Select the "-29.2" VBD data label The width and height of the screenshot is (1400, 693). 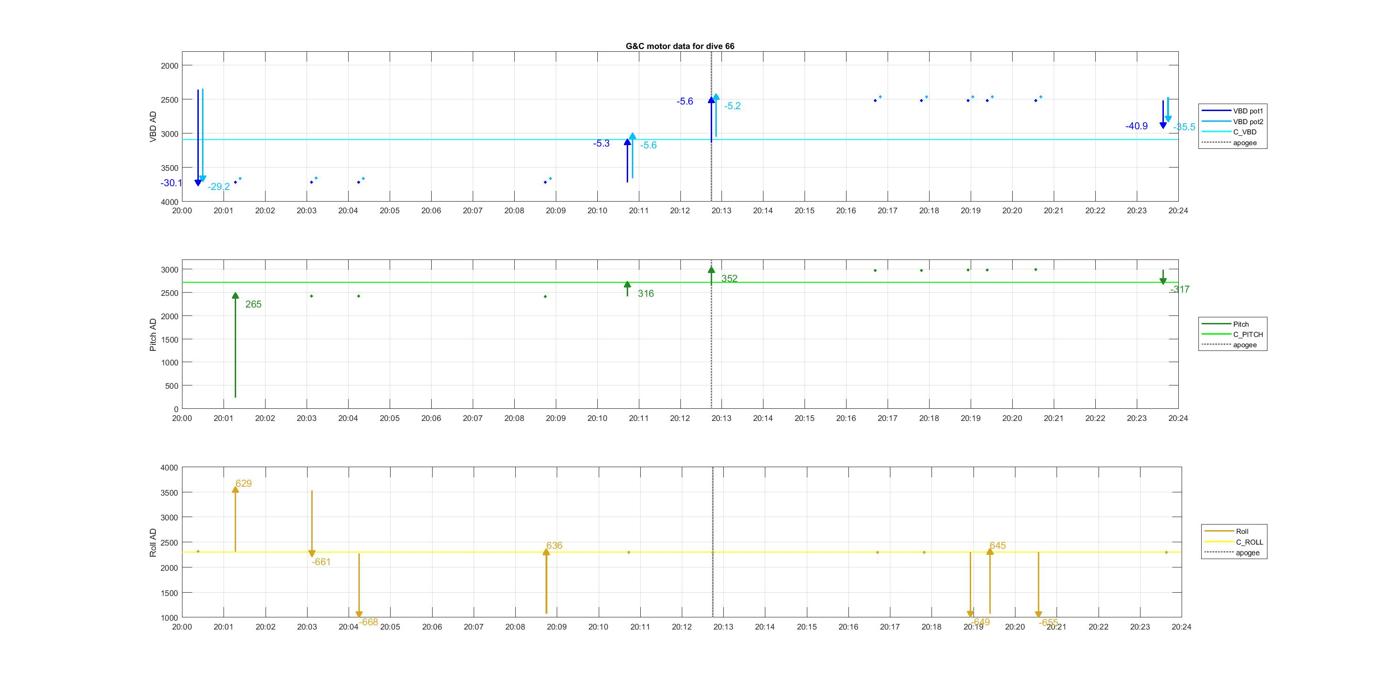(219, 187)
